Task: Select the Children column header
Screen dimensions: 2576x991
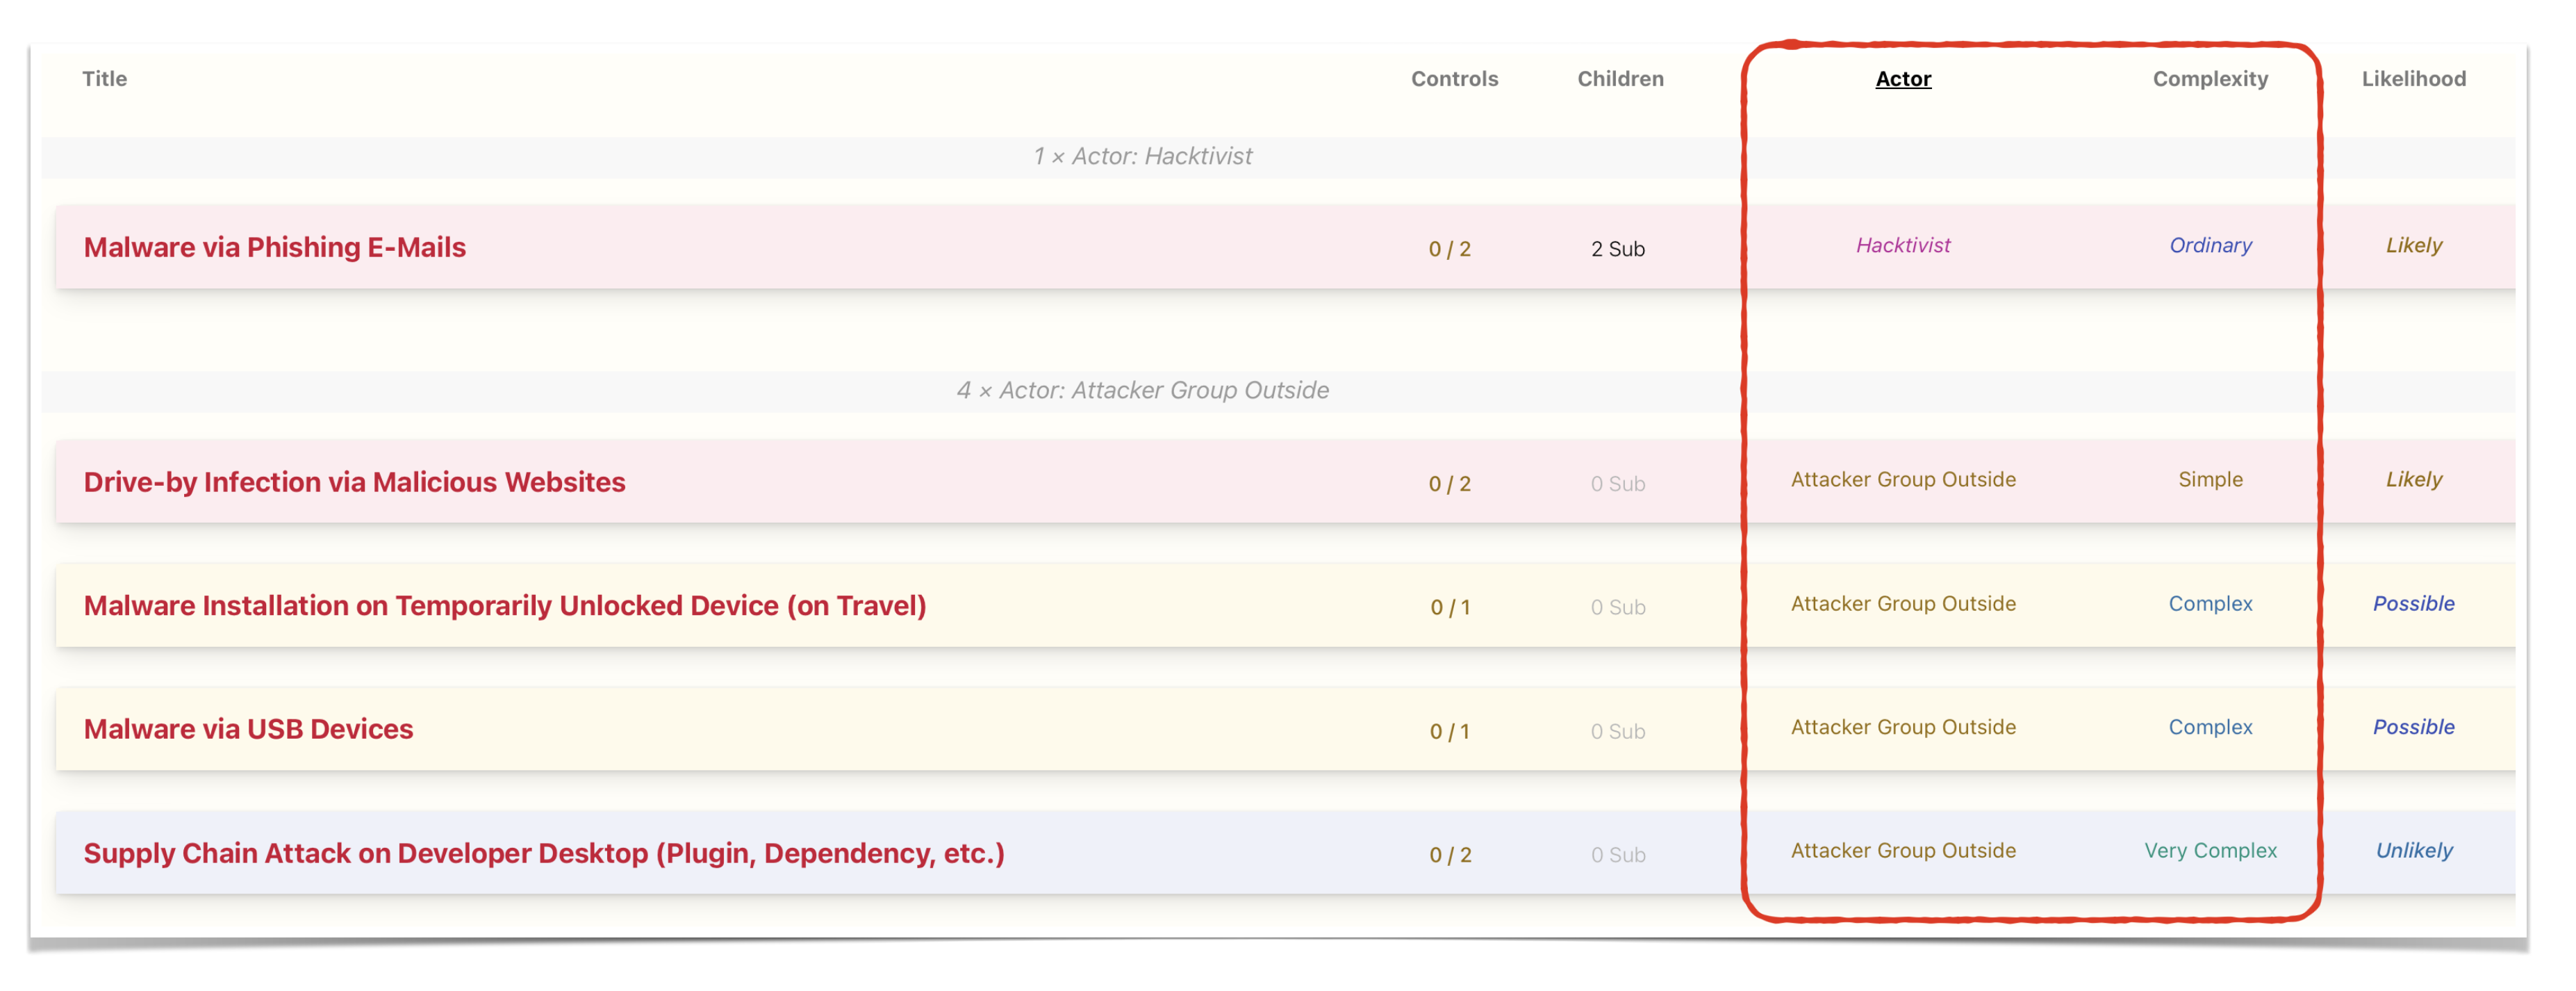Action: click(x=1619, y=79)
